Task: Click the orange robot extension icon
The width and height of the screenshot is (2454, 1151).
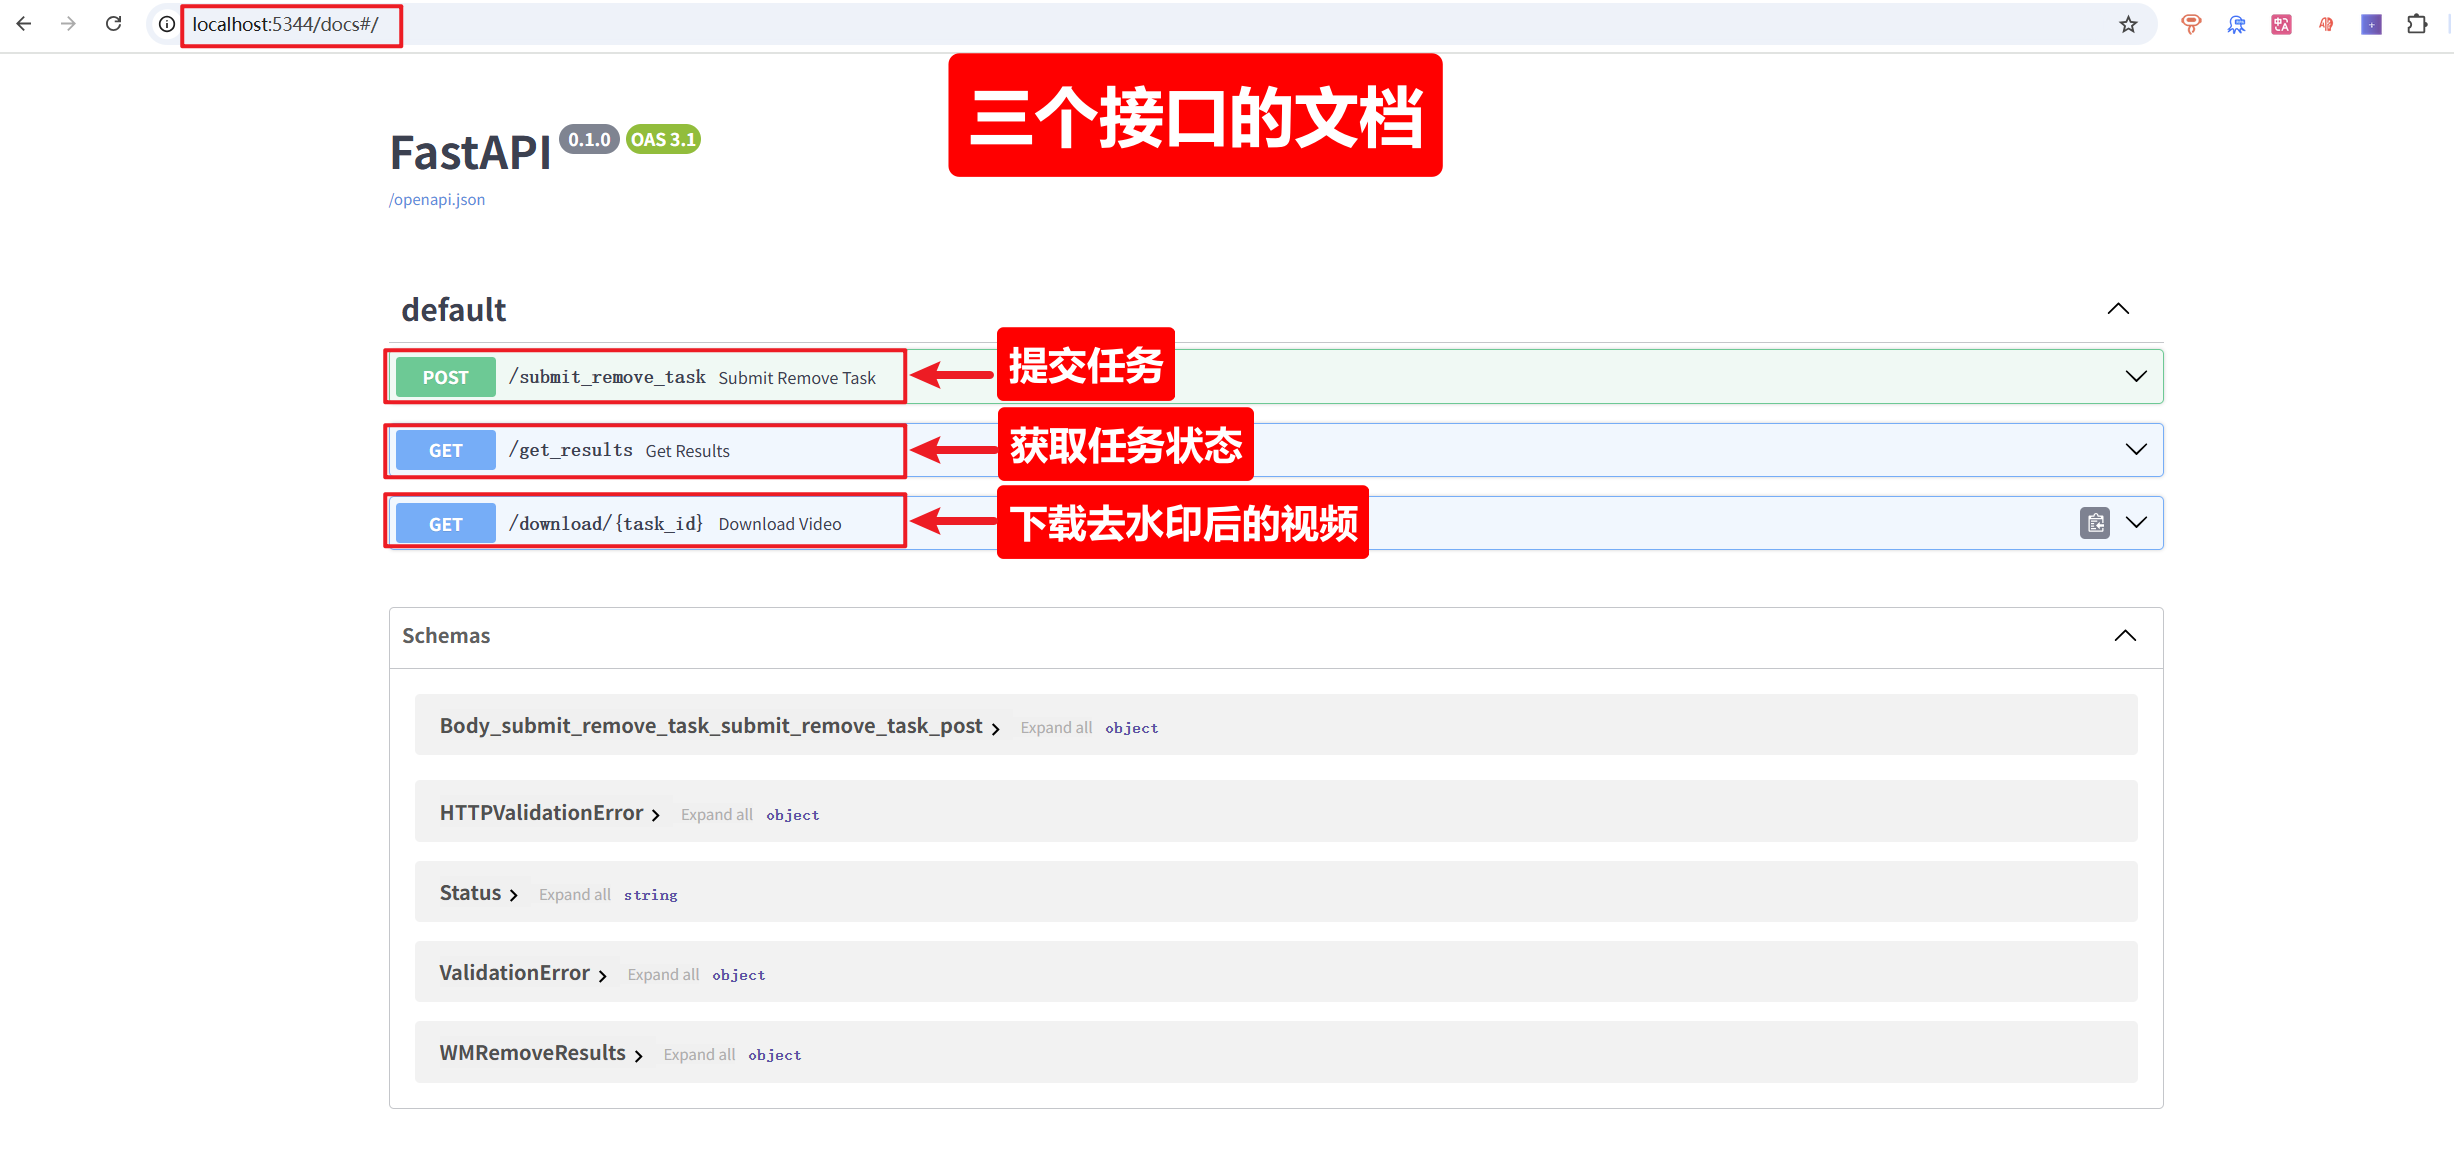Action: (2190, 24)
